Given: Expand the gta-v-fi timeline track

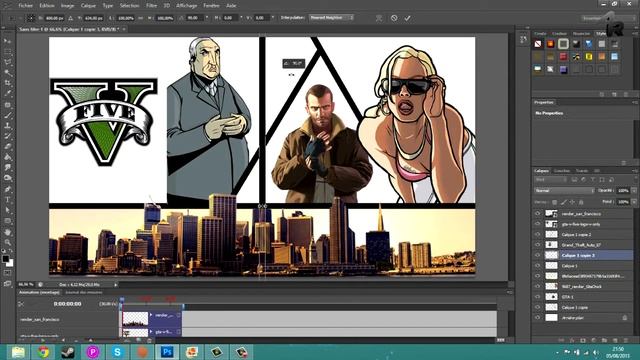Looking at the screenshot, I should pyautogui.click(x=151, y=332).
